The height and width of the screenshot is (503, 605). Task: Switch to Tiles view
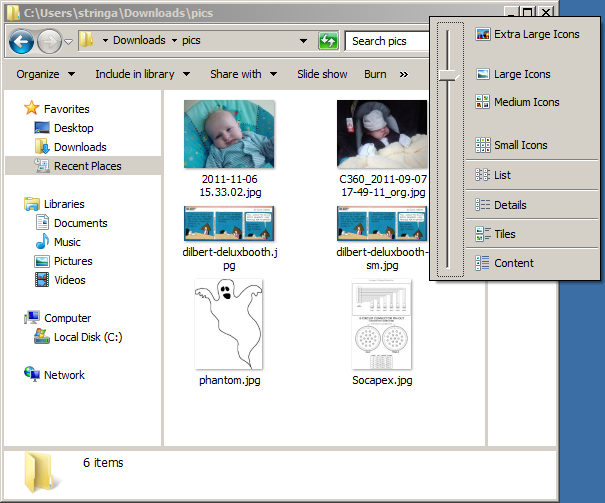(504, 234)
